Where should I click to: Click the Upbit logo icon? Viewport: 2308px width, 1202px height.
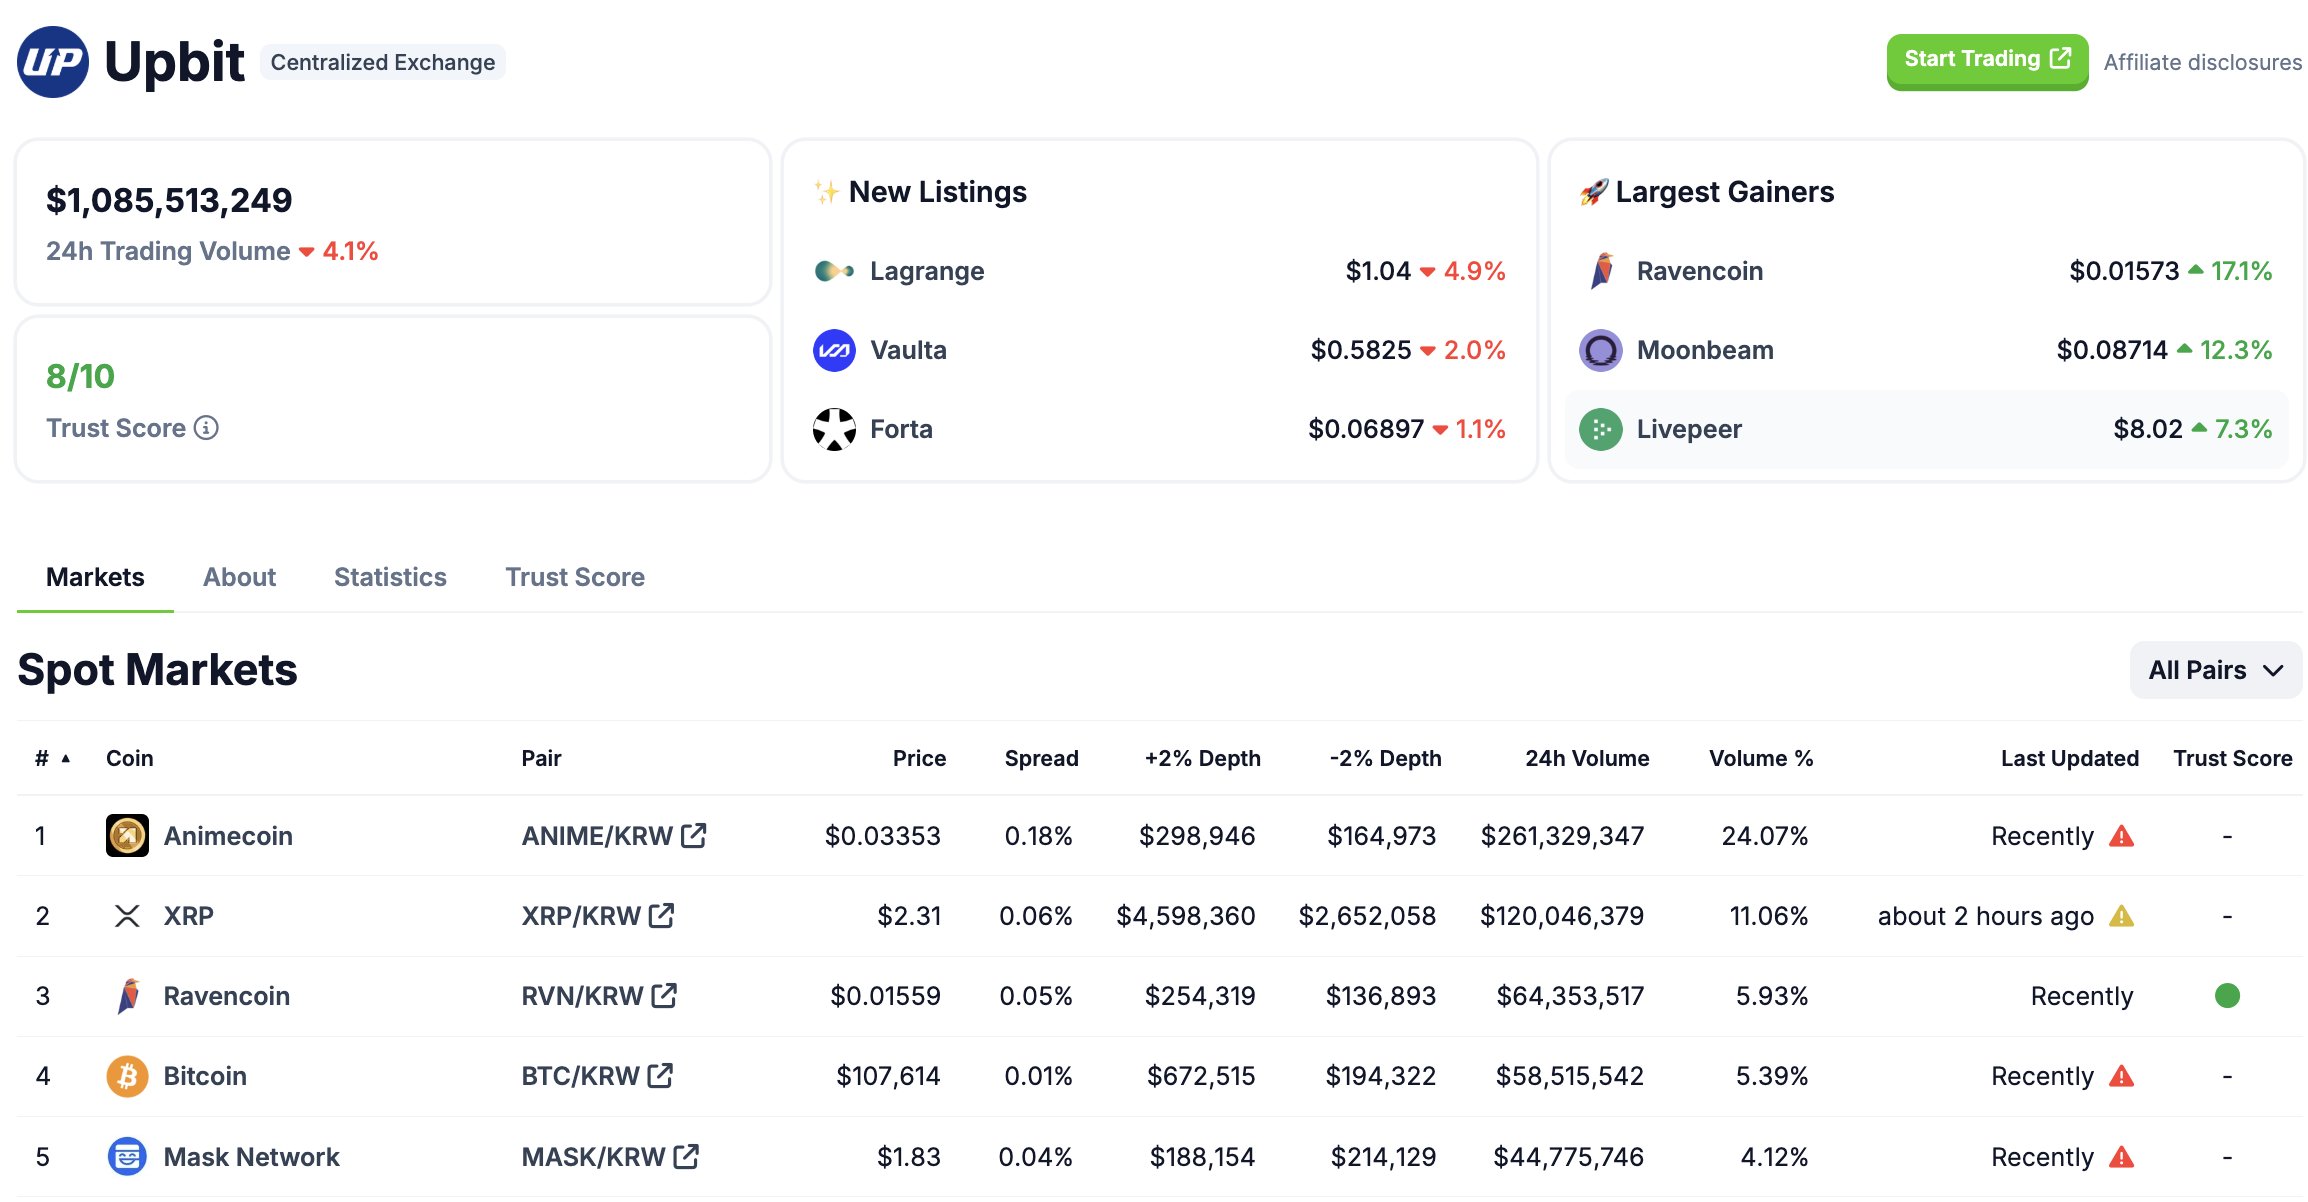point(53,62)
